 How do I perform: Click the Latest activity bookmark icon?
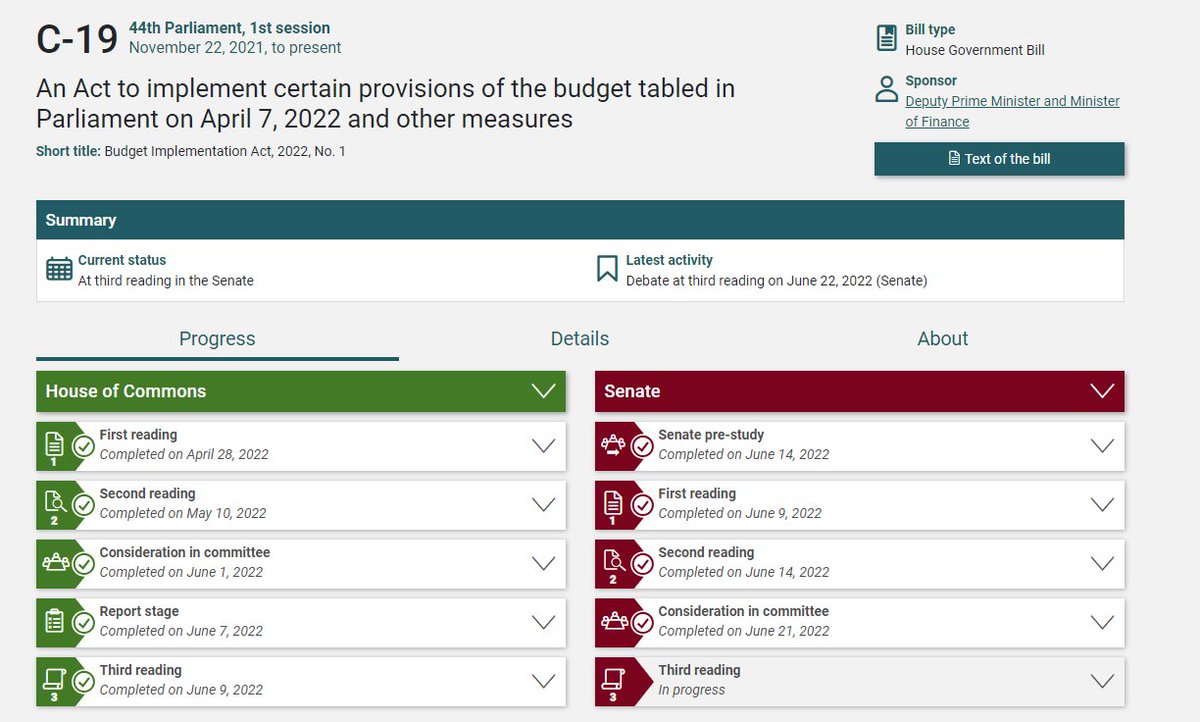[x=605, y=266]
